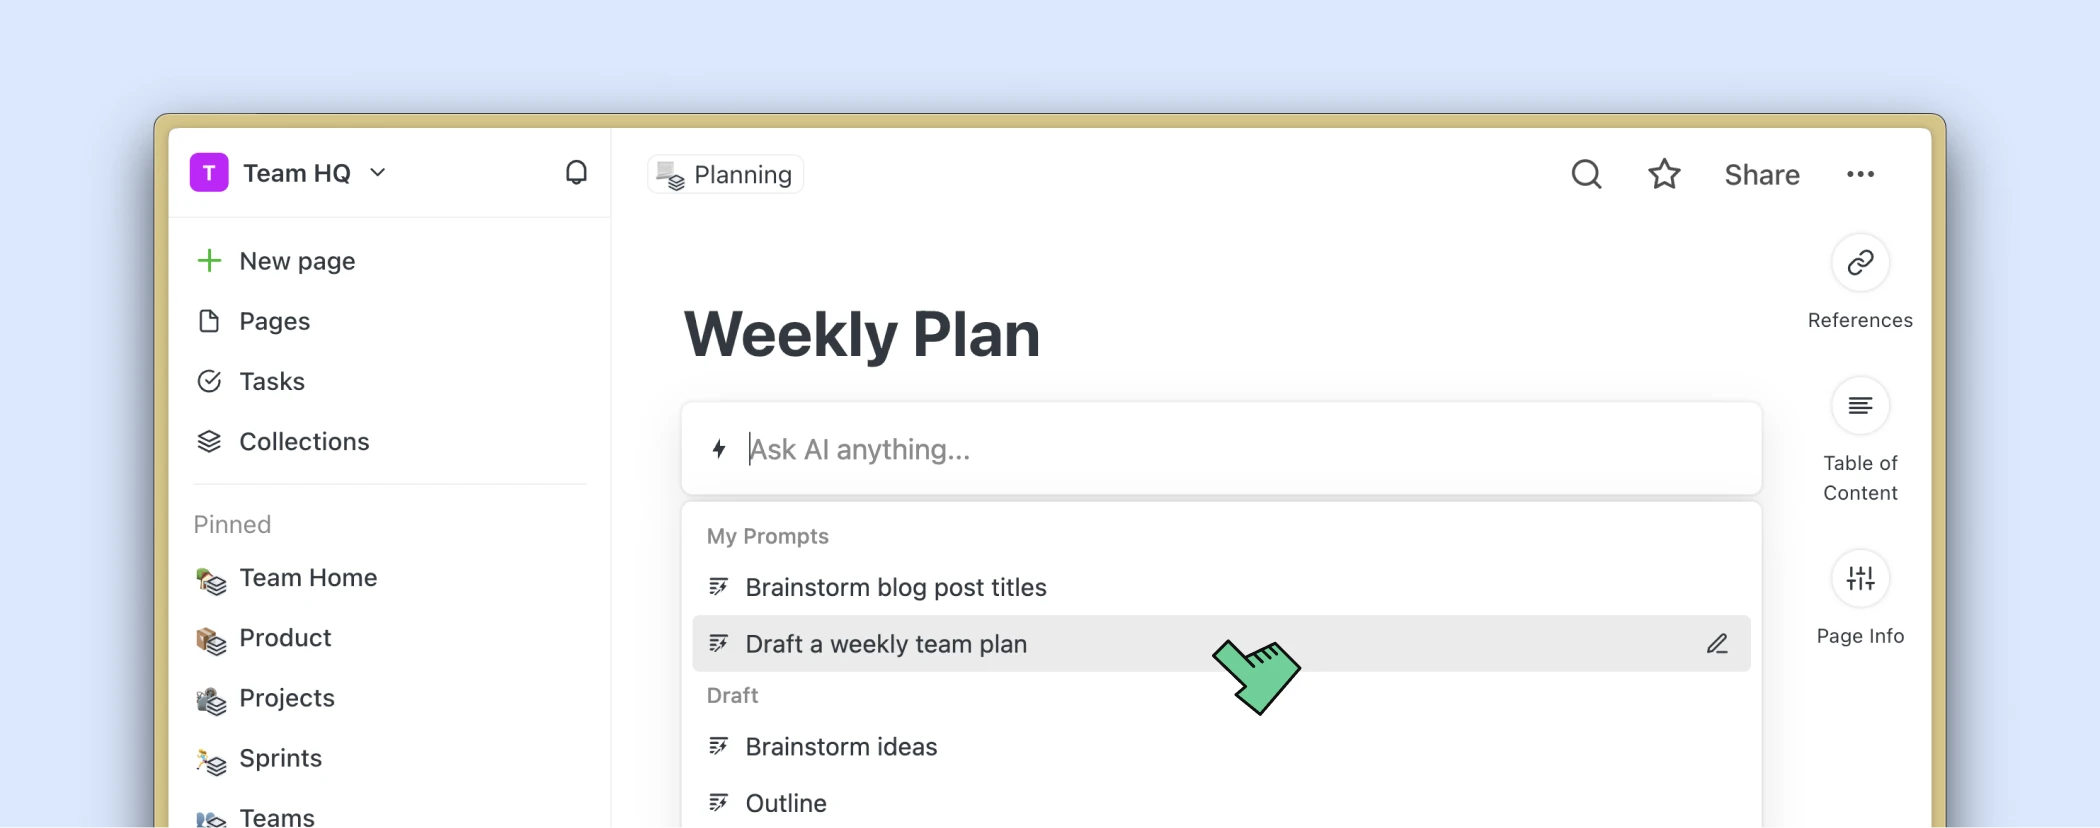2100x828 pixels.
Task: Choose the Brainstorm ideas prompt
Action: click(841, 747)
